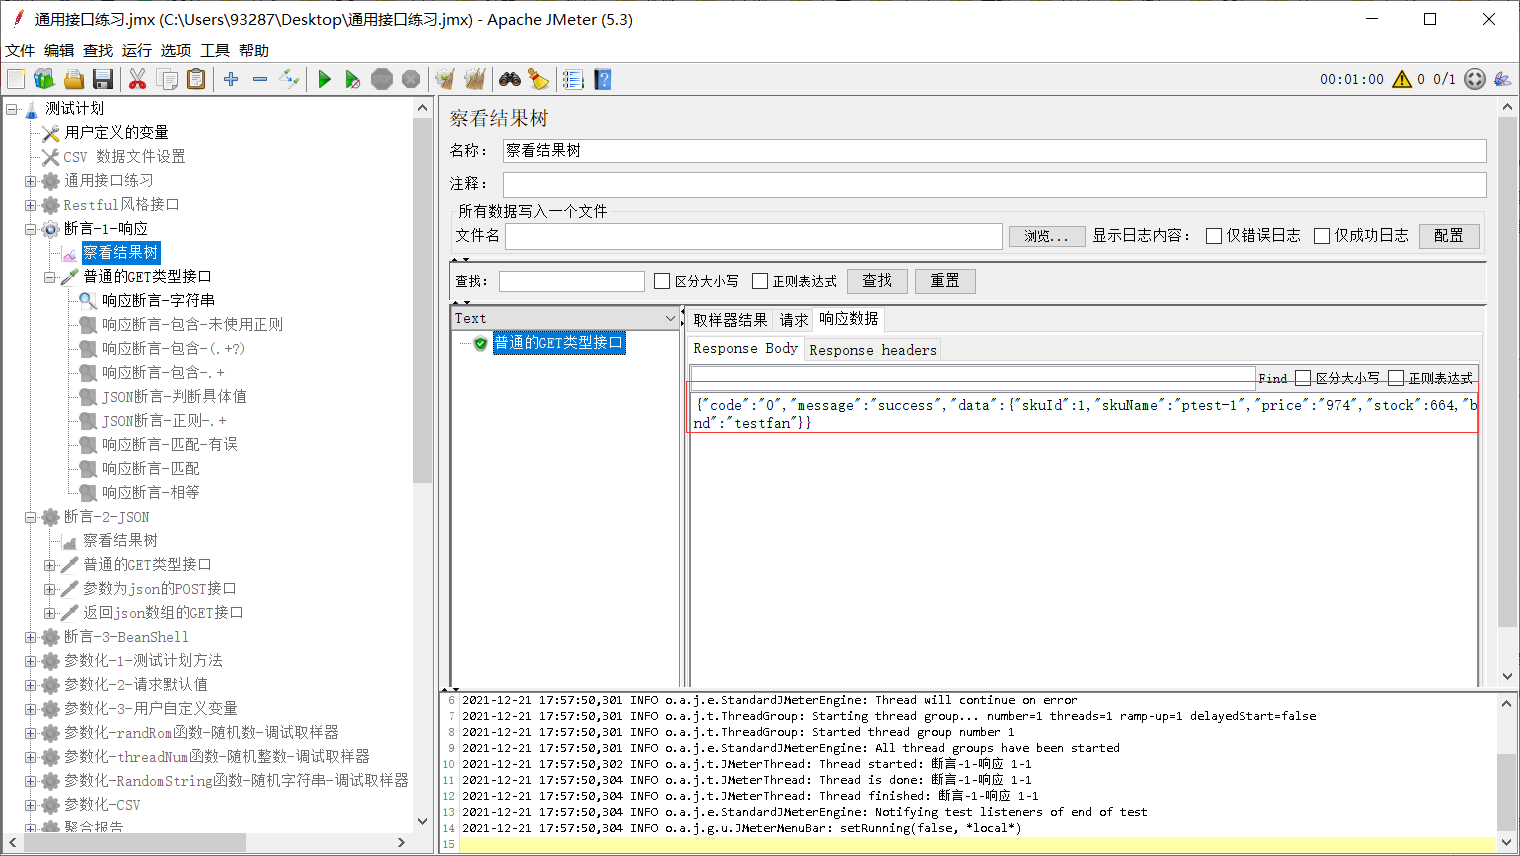Collapse all tree nodes with minus icon
1520x856 pixels.
click(260, 79)
